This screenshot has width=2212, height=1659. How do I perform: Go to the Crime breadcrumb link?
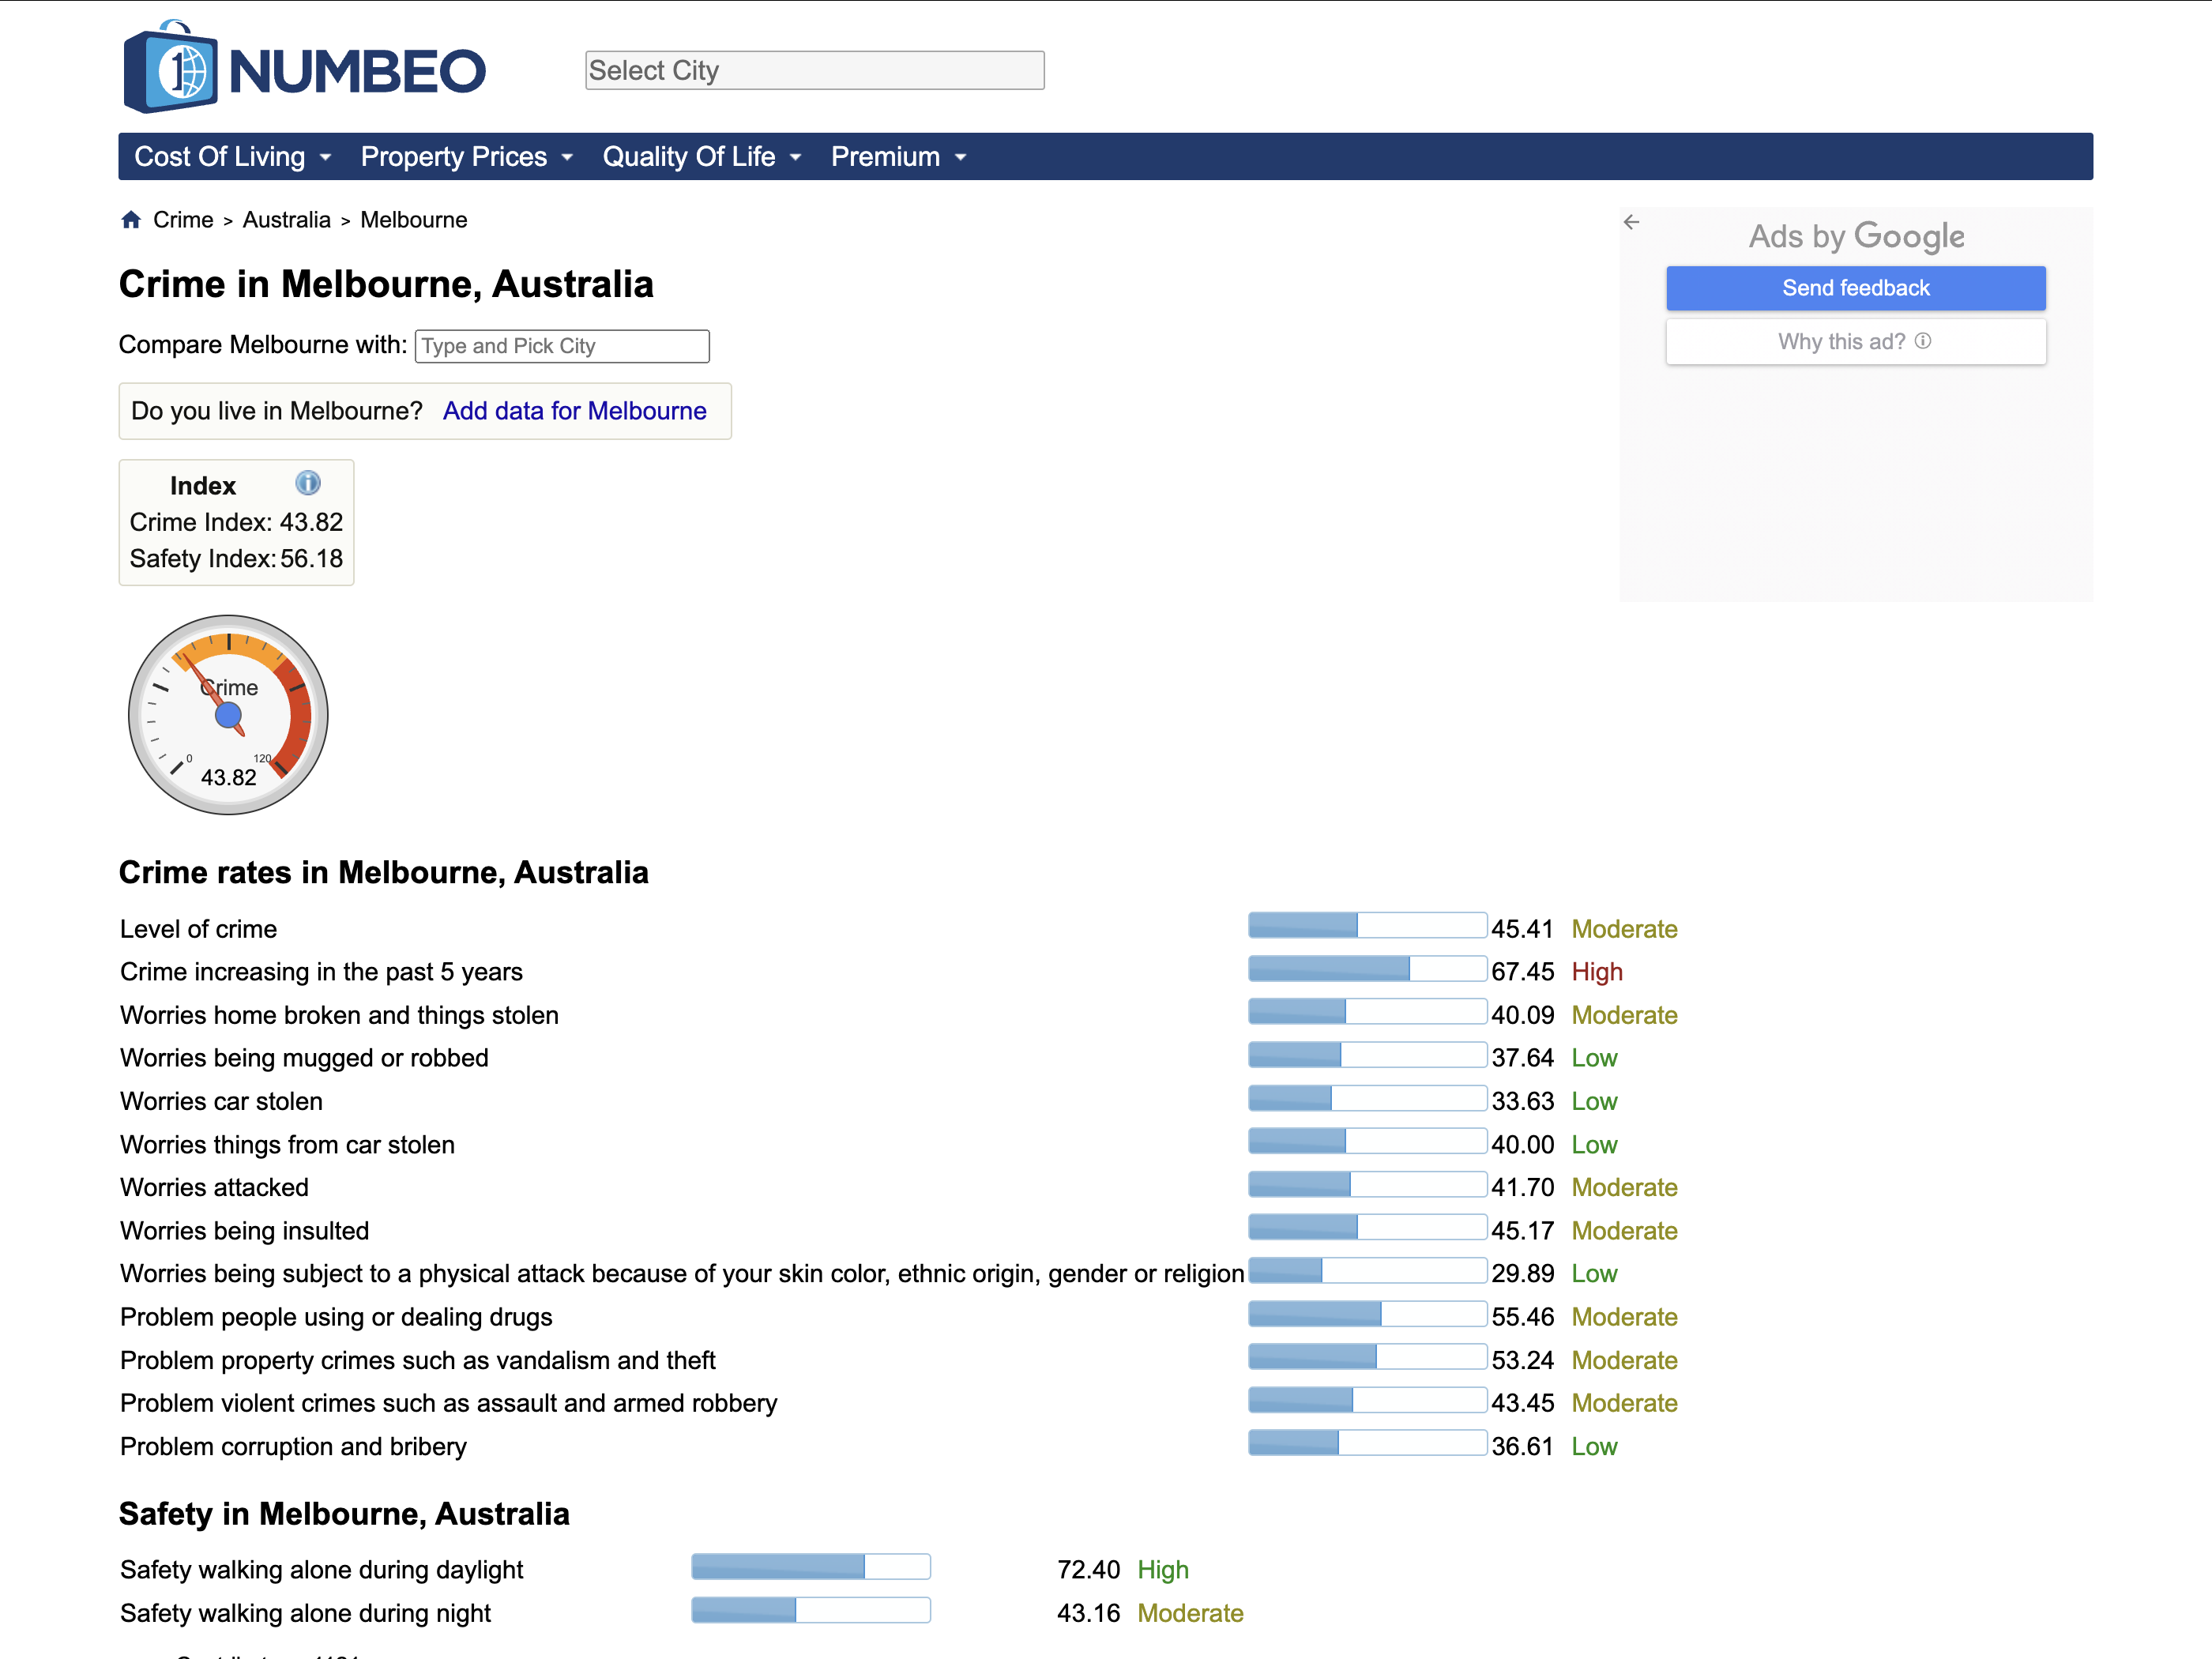point(183,220)
